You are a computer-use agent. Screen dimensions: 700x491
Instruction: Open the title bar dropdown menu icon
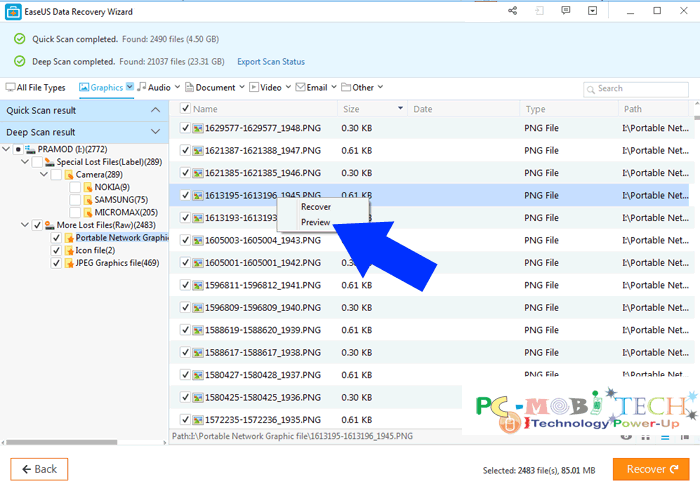[592, 11]
